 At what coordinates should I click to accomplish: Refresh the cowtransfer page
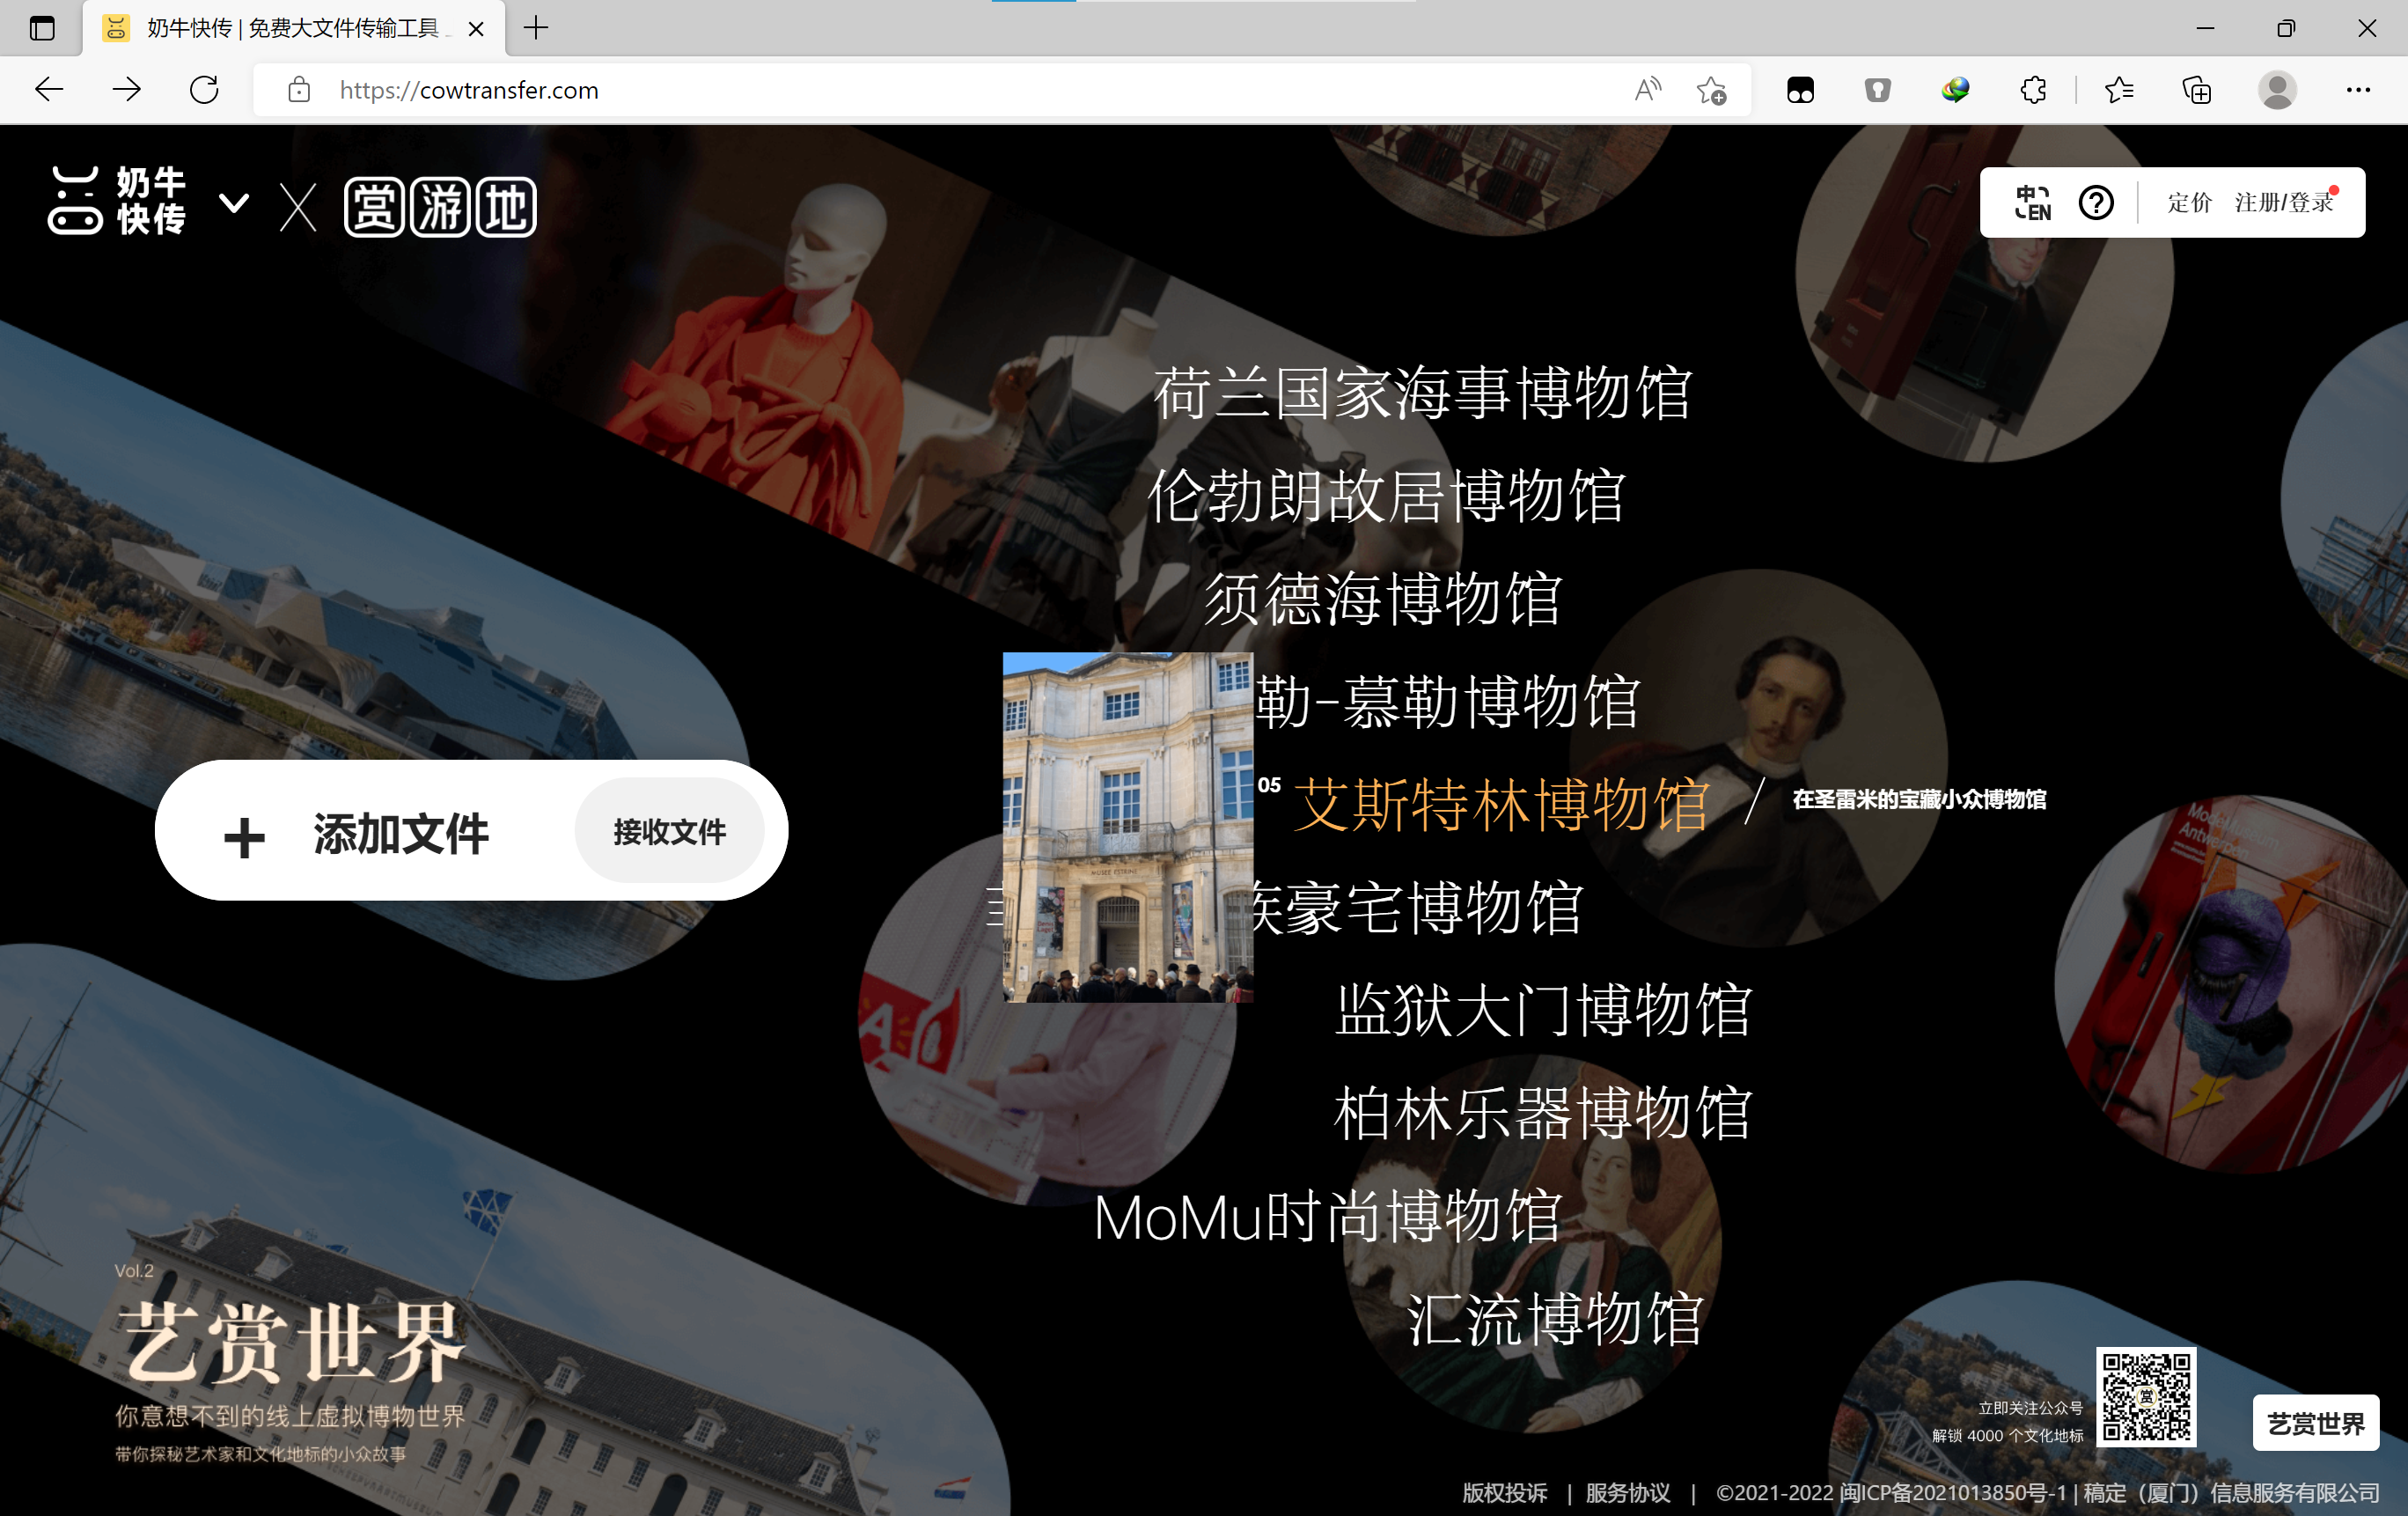204,90
